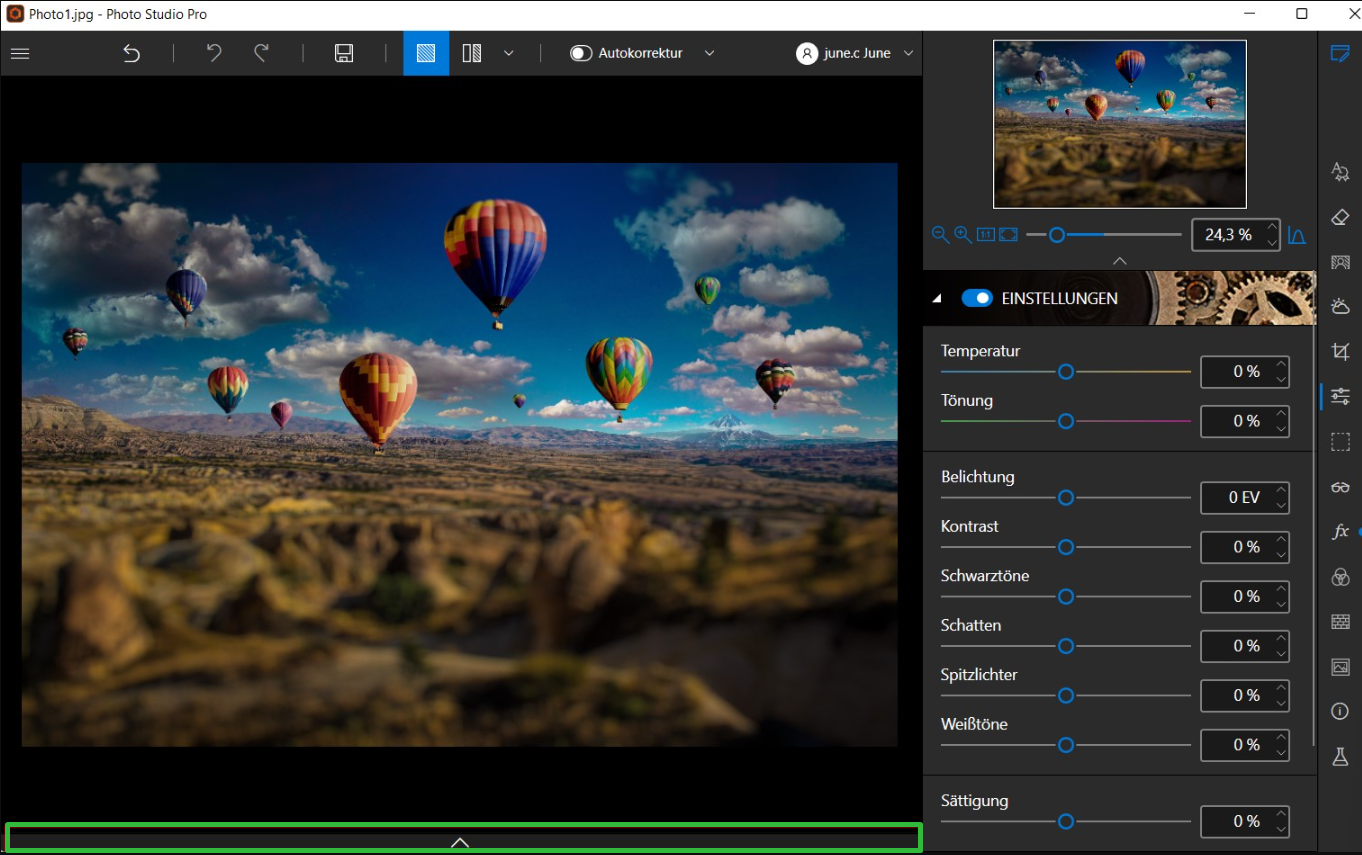1362x855 pixels.
Task: Click the zoom level slider
Action: point(1104,235)
